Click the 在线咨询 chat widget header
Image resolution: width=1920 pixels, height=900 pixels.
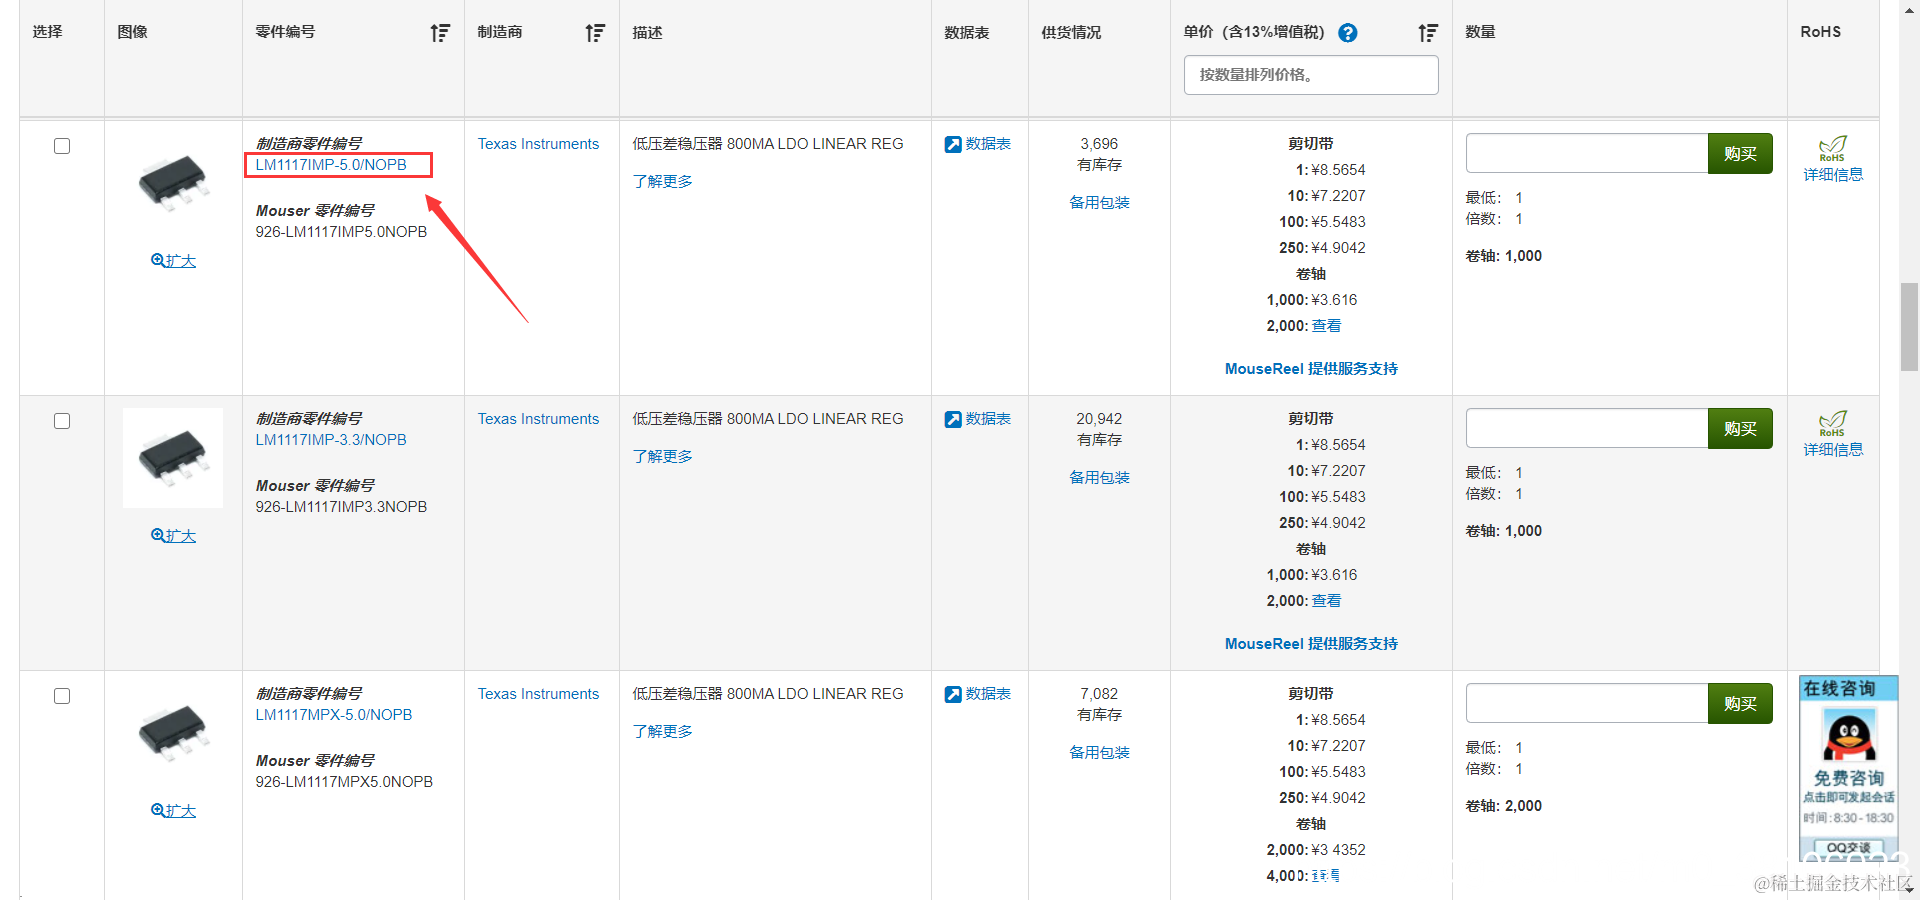(1848, 689)
